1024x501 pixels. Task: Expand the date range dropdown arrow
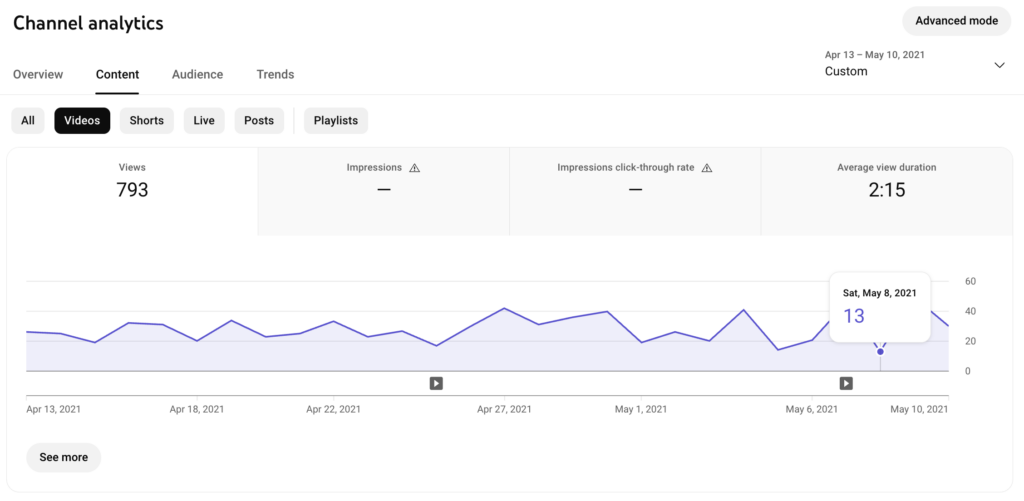(x=999, y=65)
